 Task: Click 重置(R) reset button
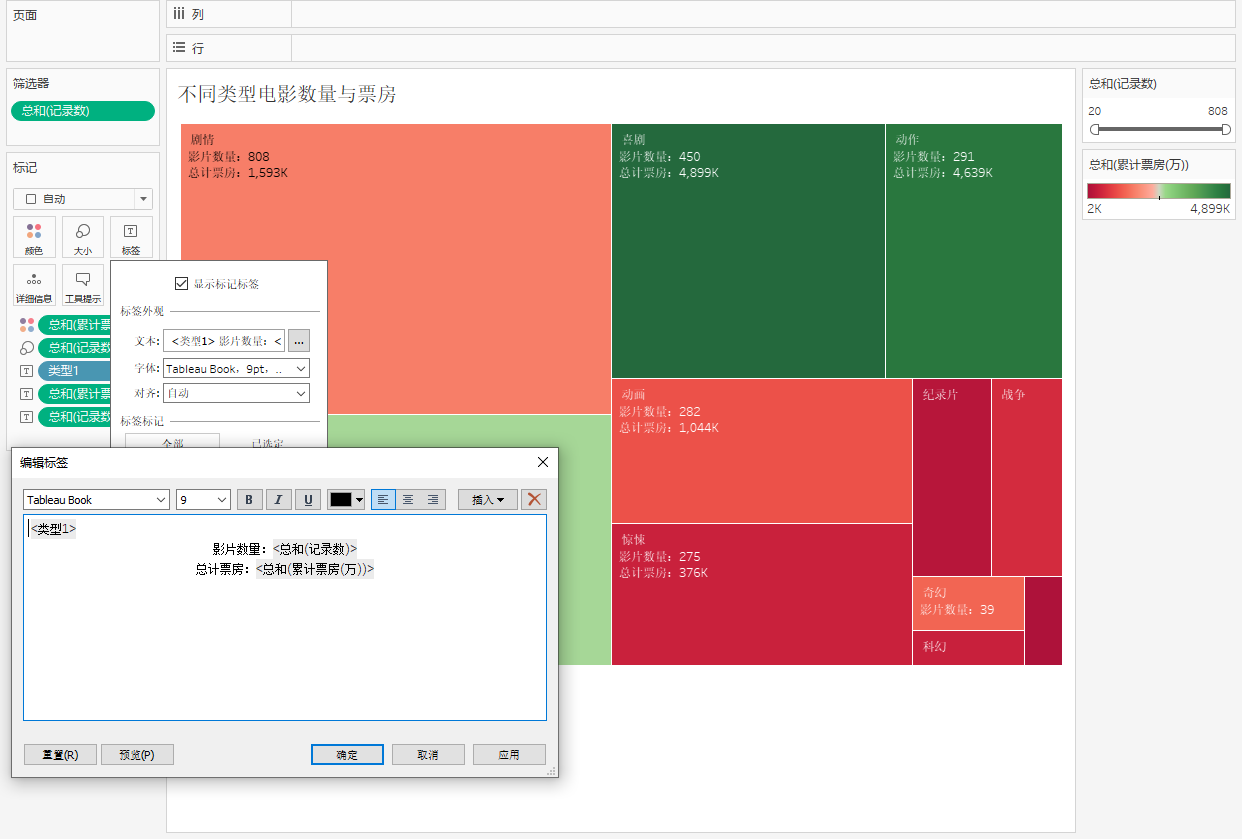(60, 755)
